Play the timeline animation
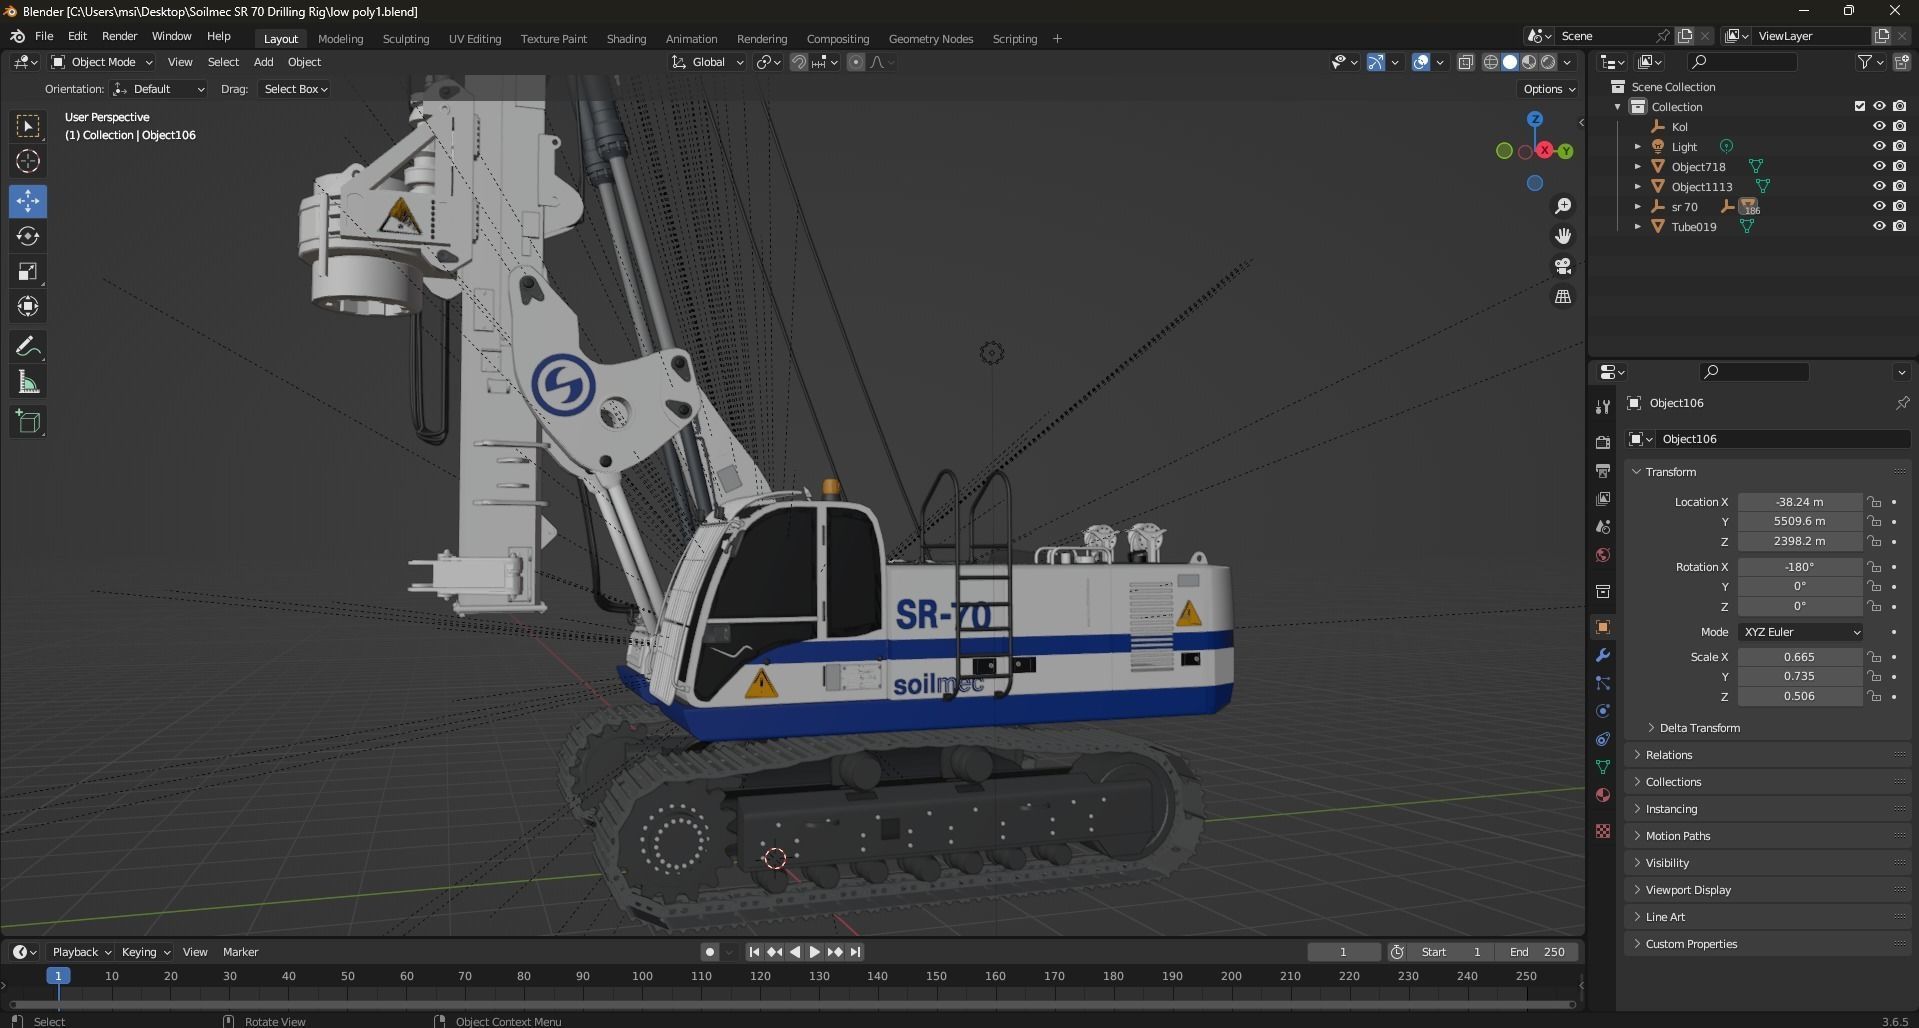Screen dimensions: 1919x1028 [814, 952]
